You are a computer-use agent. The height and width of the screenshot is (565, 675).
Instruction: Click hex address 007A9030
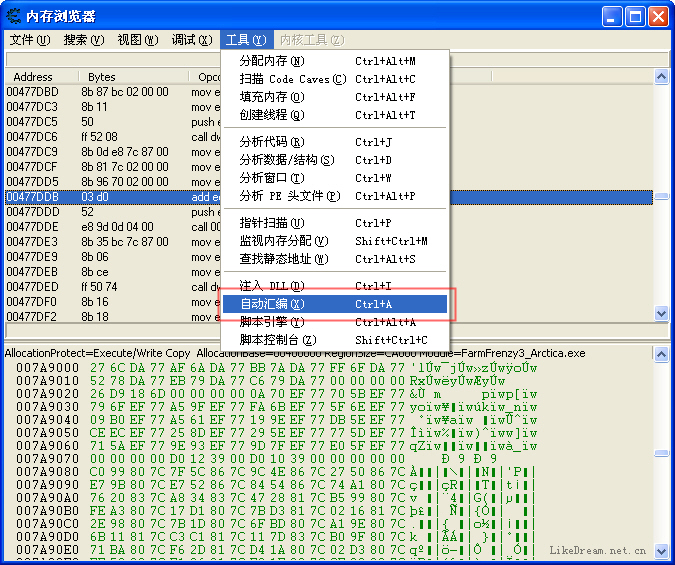(48, 407)
